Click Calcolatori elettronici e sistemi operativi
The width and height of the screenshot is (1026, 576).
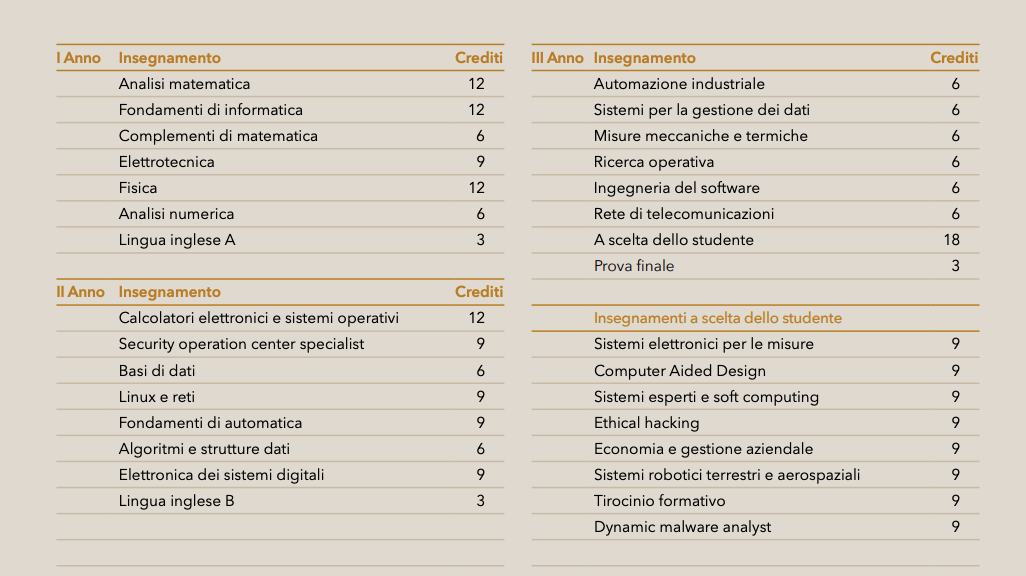click(x=258, y=318)
